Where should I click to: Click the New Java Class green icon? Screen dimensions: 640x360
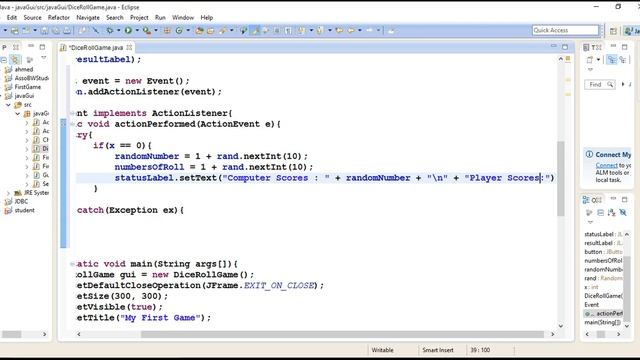[x=179, y=31]
